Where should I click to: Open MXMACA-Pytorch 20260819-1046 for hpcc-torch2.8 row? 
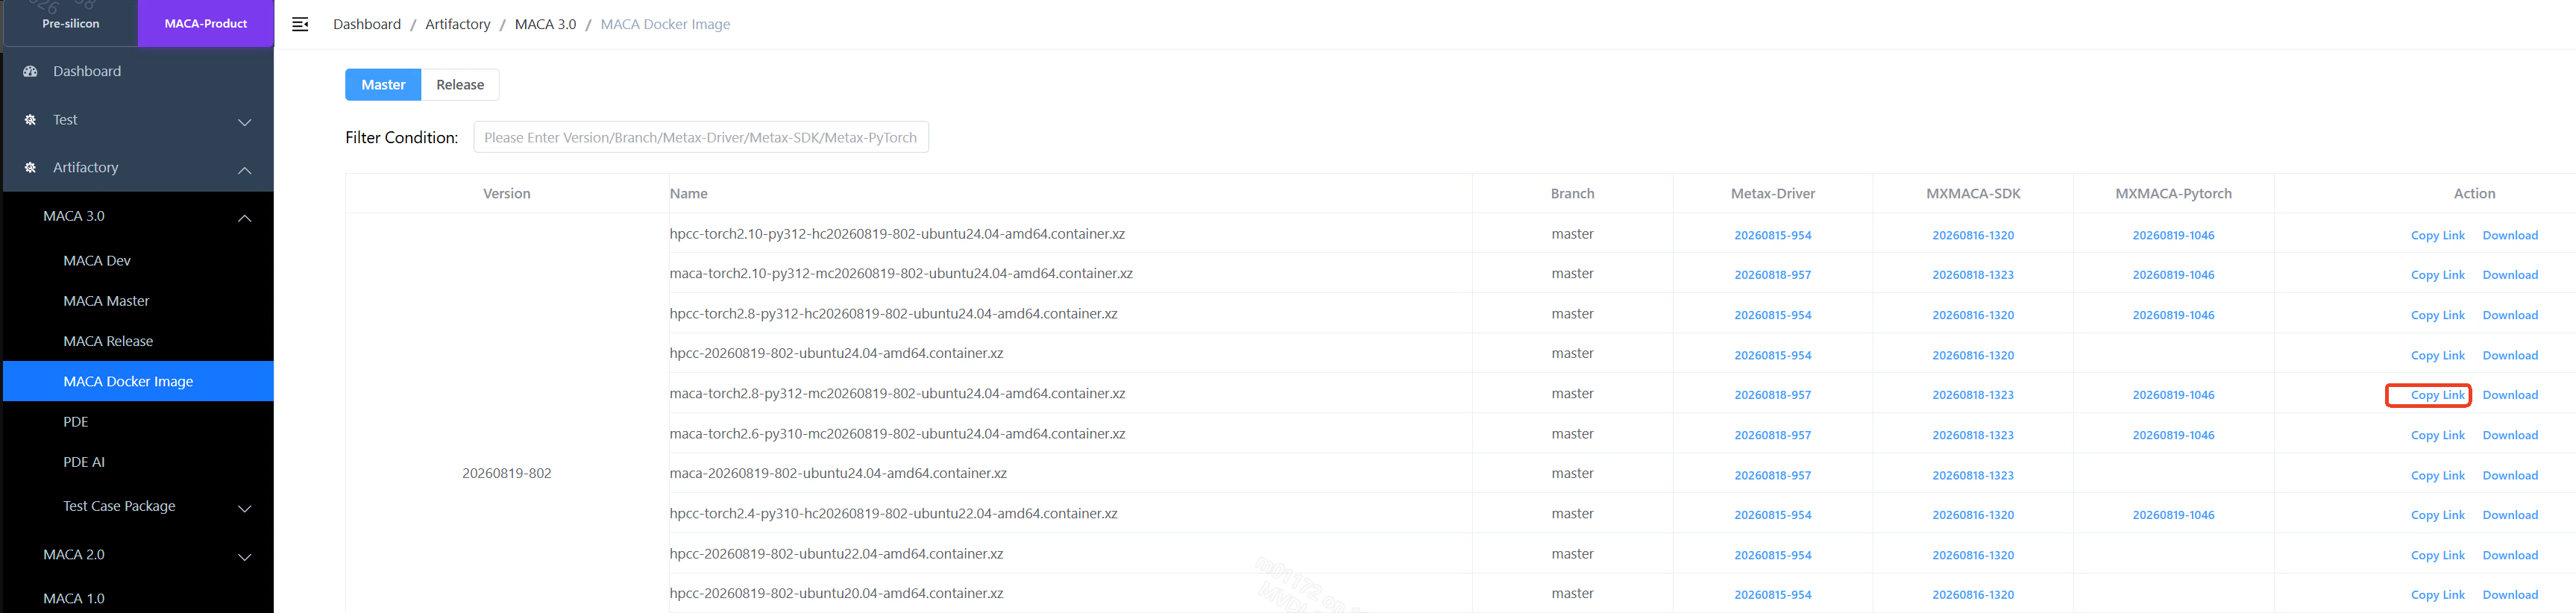pyautogui.click(x=2173, y=315)
